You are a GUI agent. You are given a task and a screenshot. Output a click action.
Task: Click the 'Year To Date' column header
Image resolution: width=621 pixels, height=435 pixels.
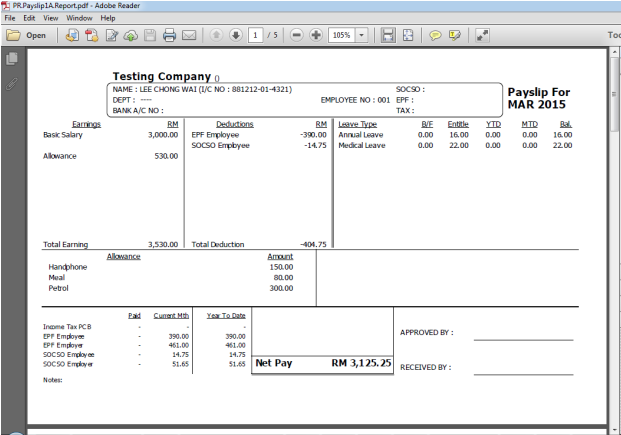(226, 316)
